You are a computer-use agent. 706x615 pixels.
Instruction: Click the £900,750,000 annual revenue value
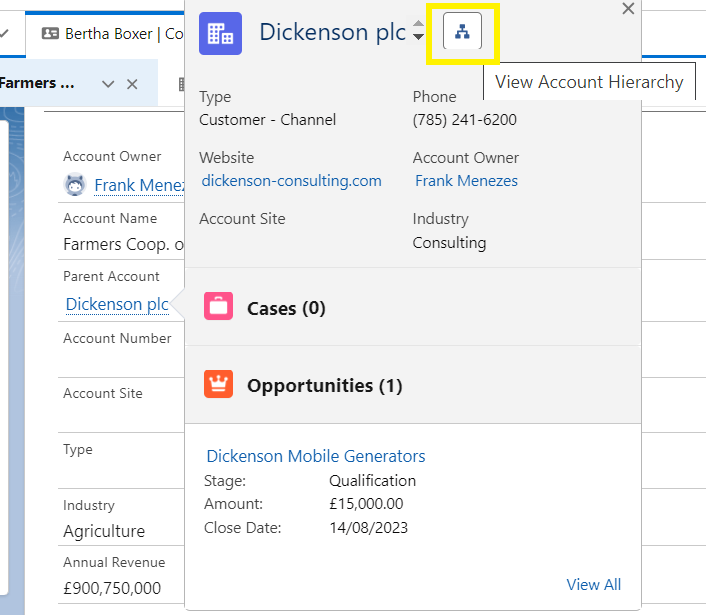[x=112, y=588]
